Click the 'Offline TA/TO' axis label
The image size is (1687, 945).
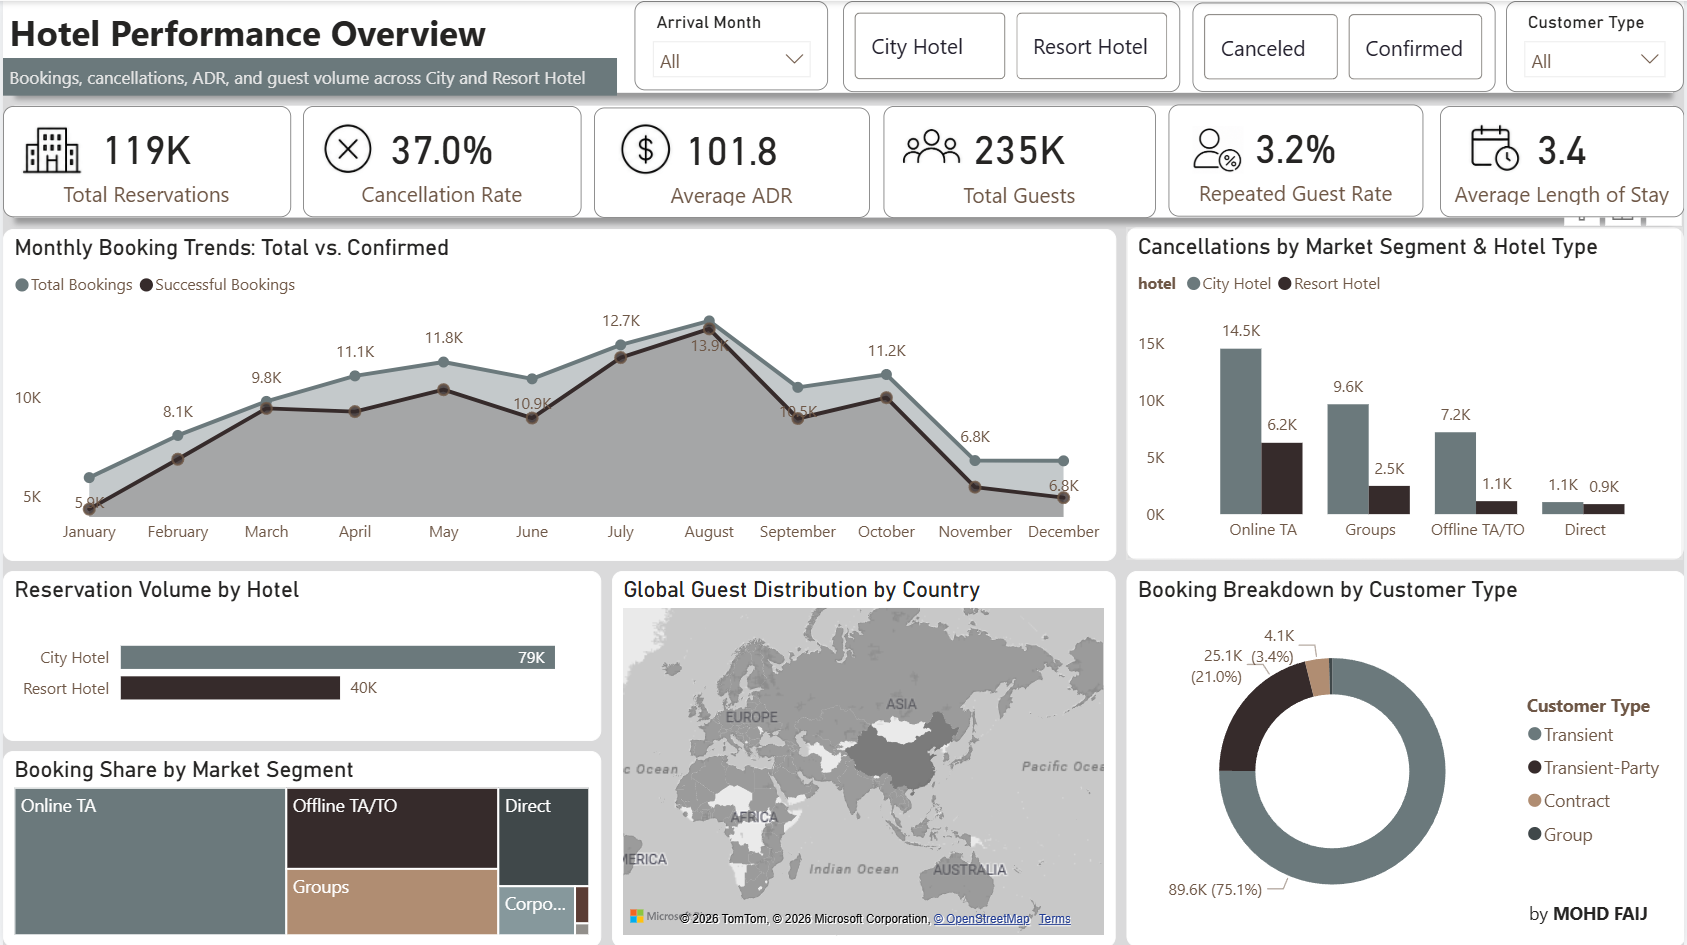tap(1477, 530)
